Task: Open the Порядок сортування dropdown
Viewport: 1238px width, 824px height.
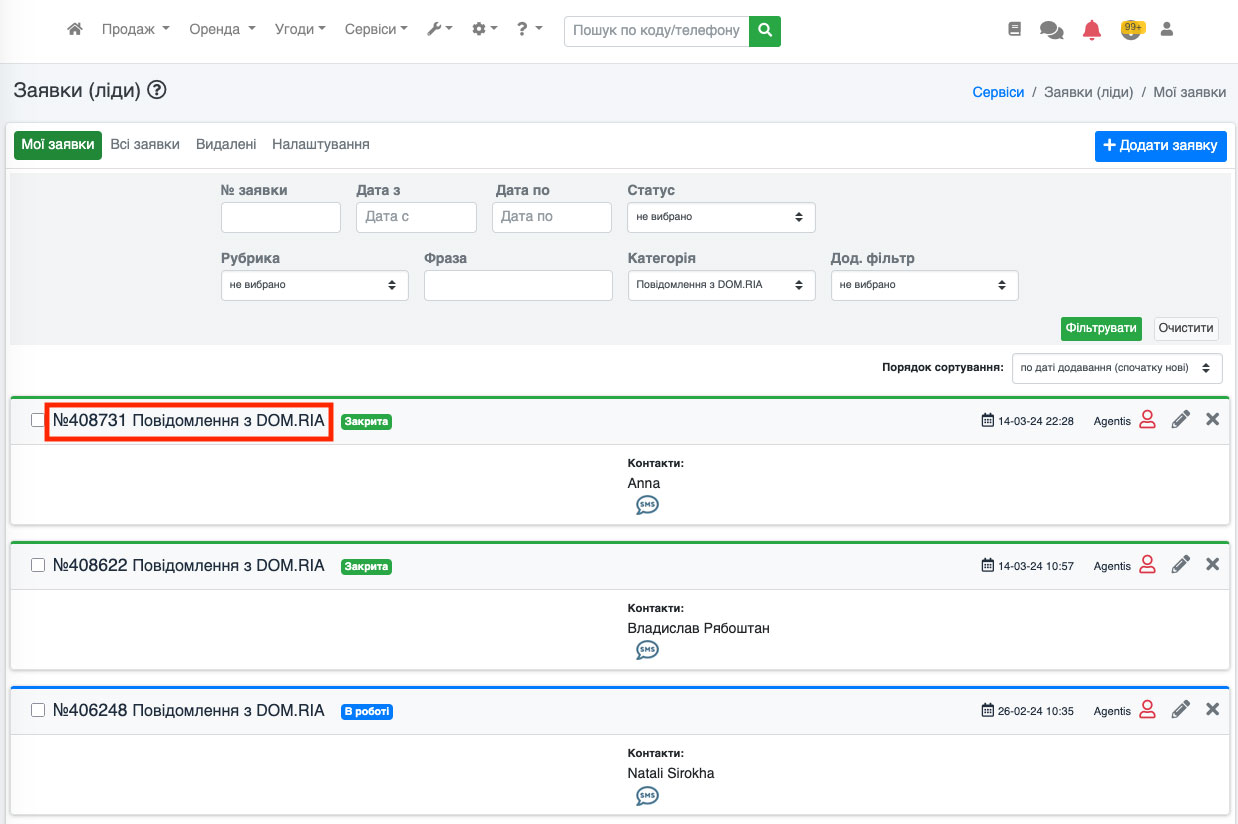Action: pyautogui.click(x=1116, y=367)
